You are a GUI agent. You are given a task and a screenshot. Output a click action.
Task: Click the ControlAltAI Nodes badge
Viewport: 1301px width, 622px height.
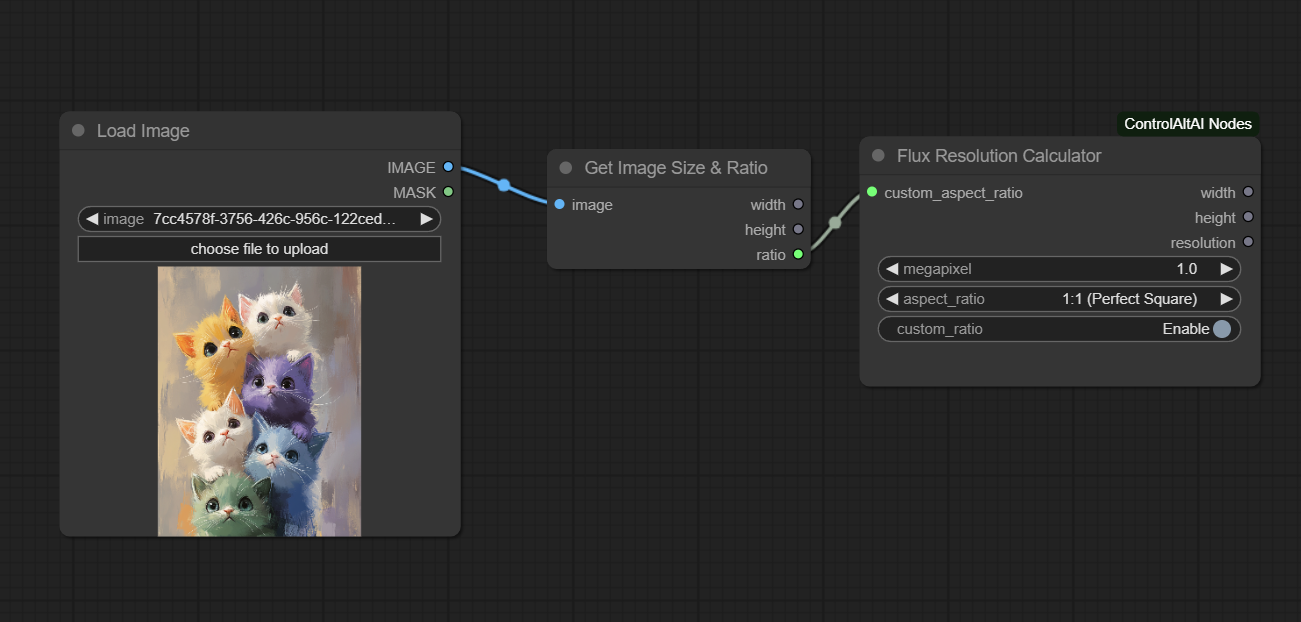pyautogui.click(x=1188, y=124)
